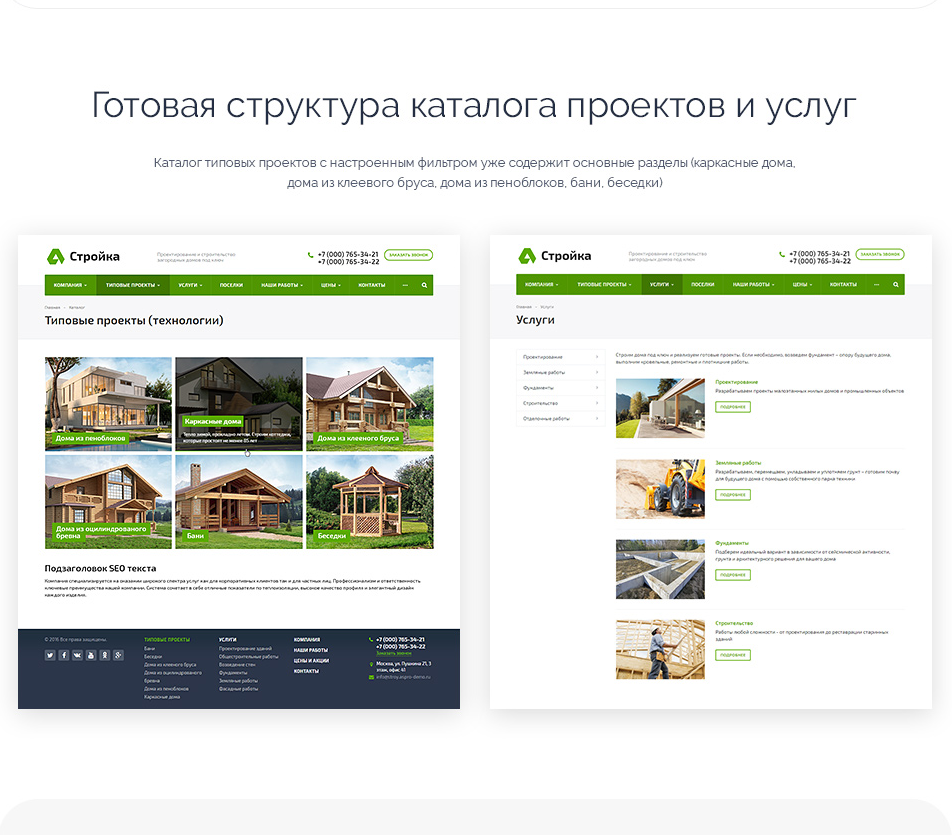Click the green phone icon in right mockup header
This screenshot has height=835, width=952.
782,254
